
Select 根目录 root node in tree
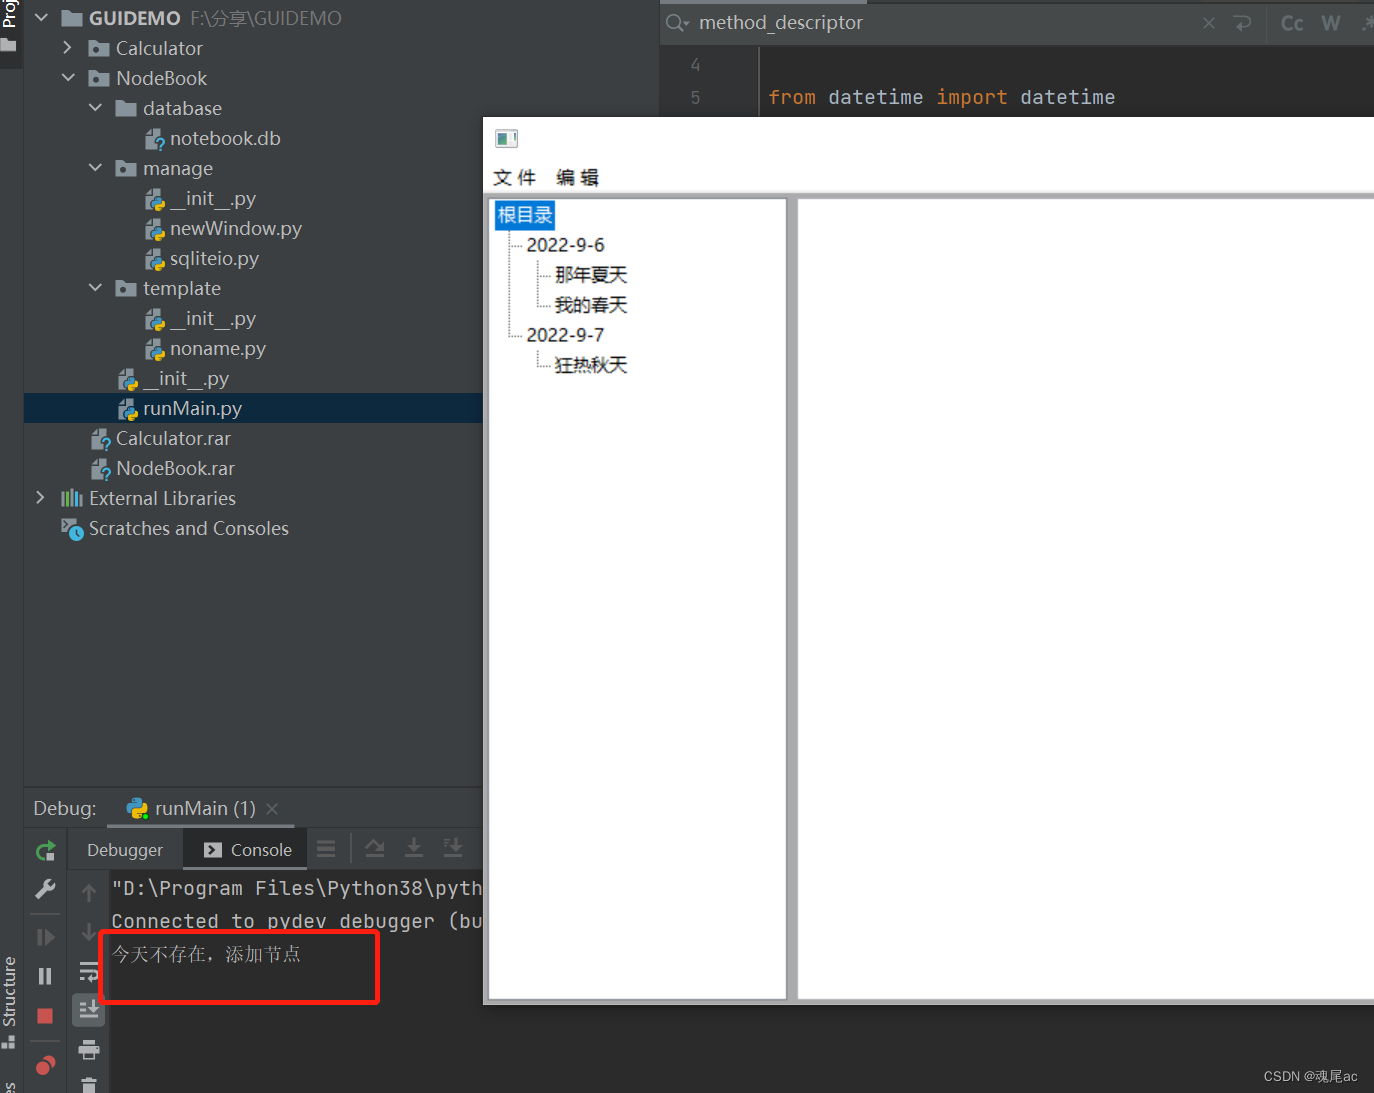click(525, 215)
